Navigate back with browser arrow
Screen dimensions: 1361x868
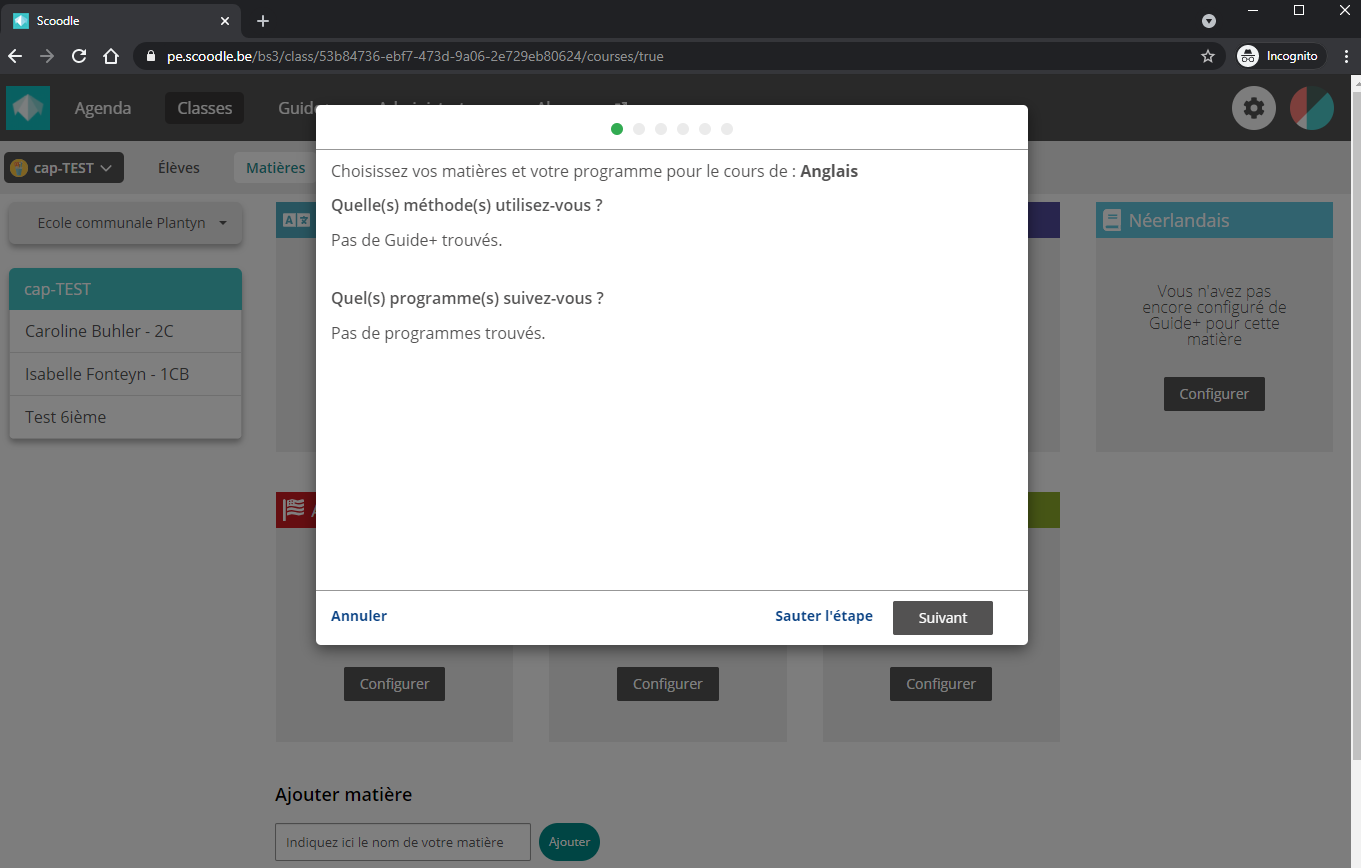[15, 56]
